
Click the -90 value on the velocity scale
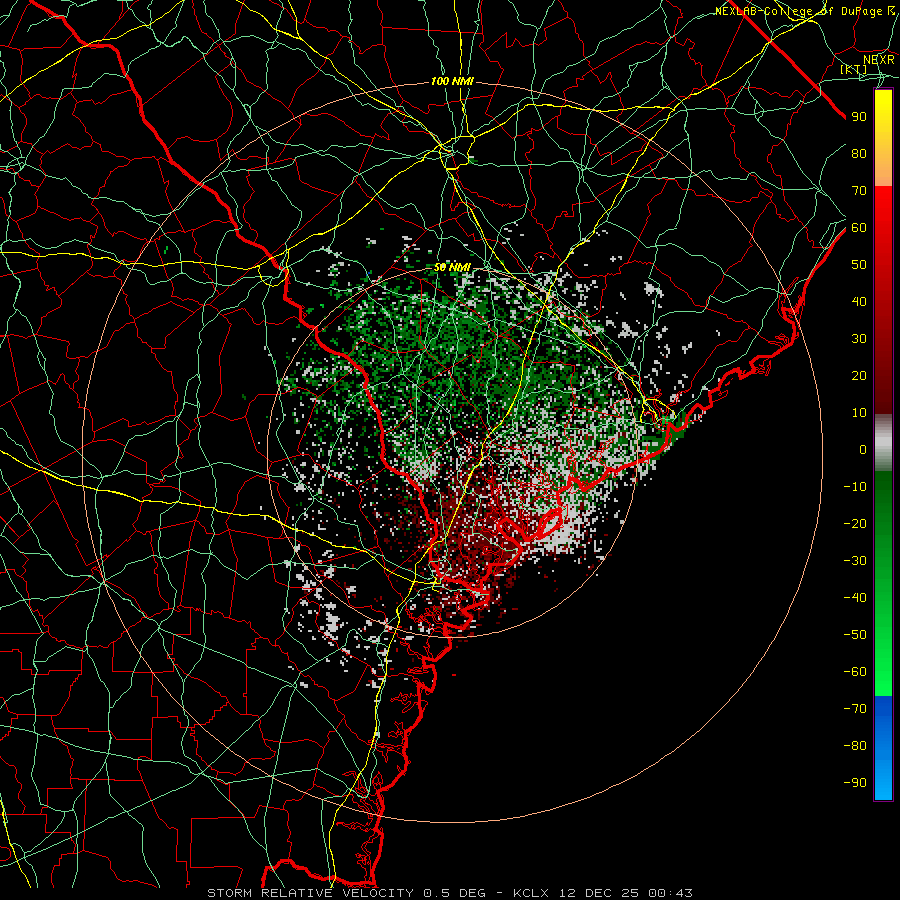[x=855, y=783]
